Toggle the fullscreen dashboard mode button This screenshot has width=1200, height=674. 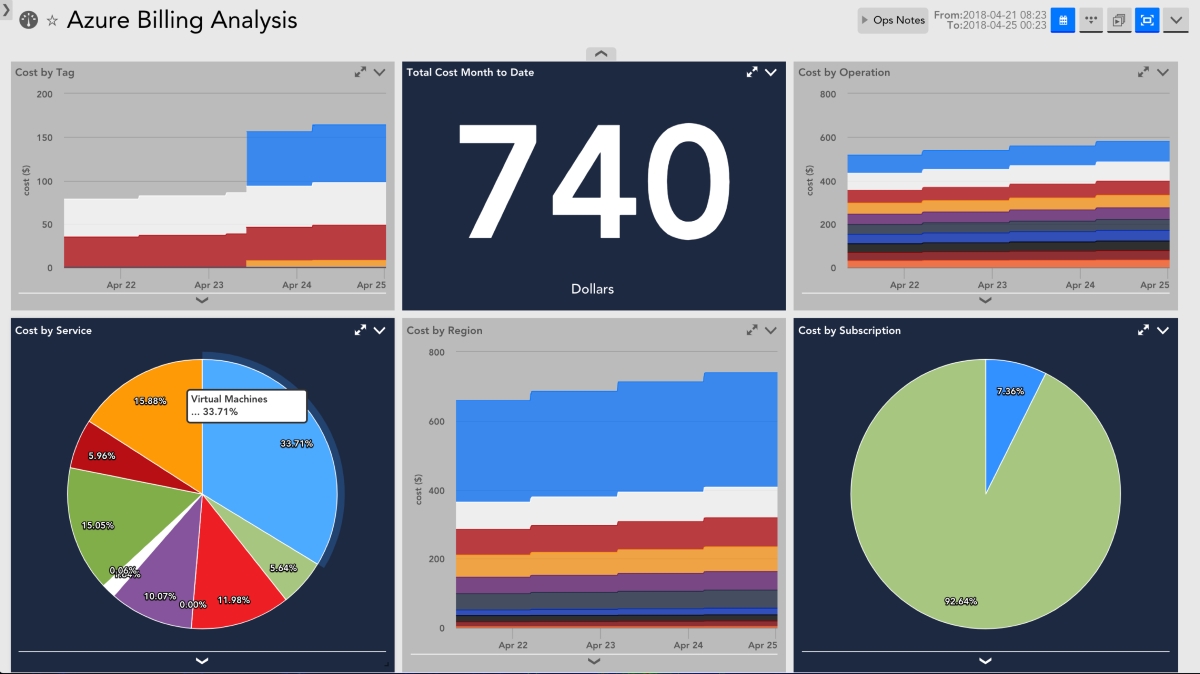pos(1147,20)
